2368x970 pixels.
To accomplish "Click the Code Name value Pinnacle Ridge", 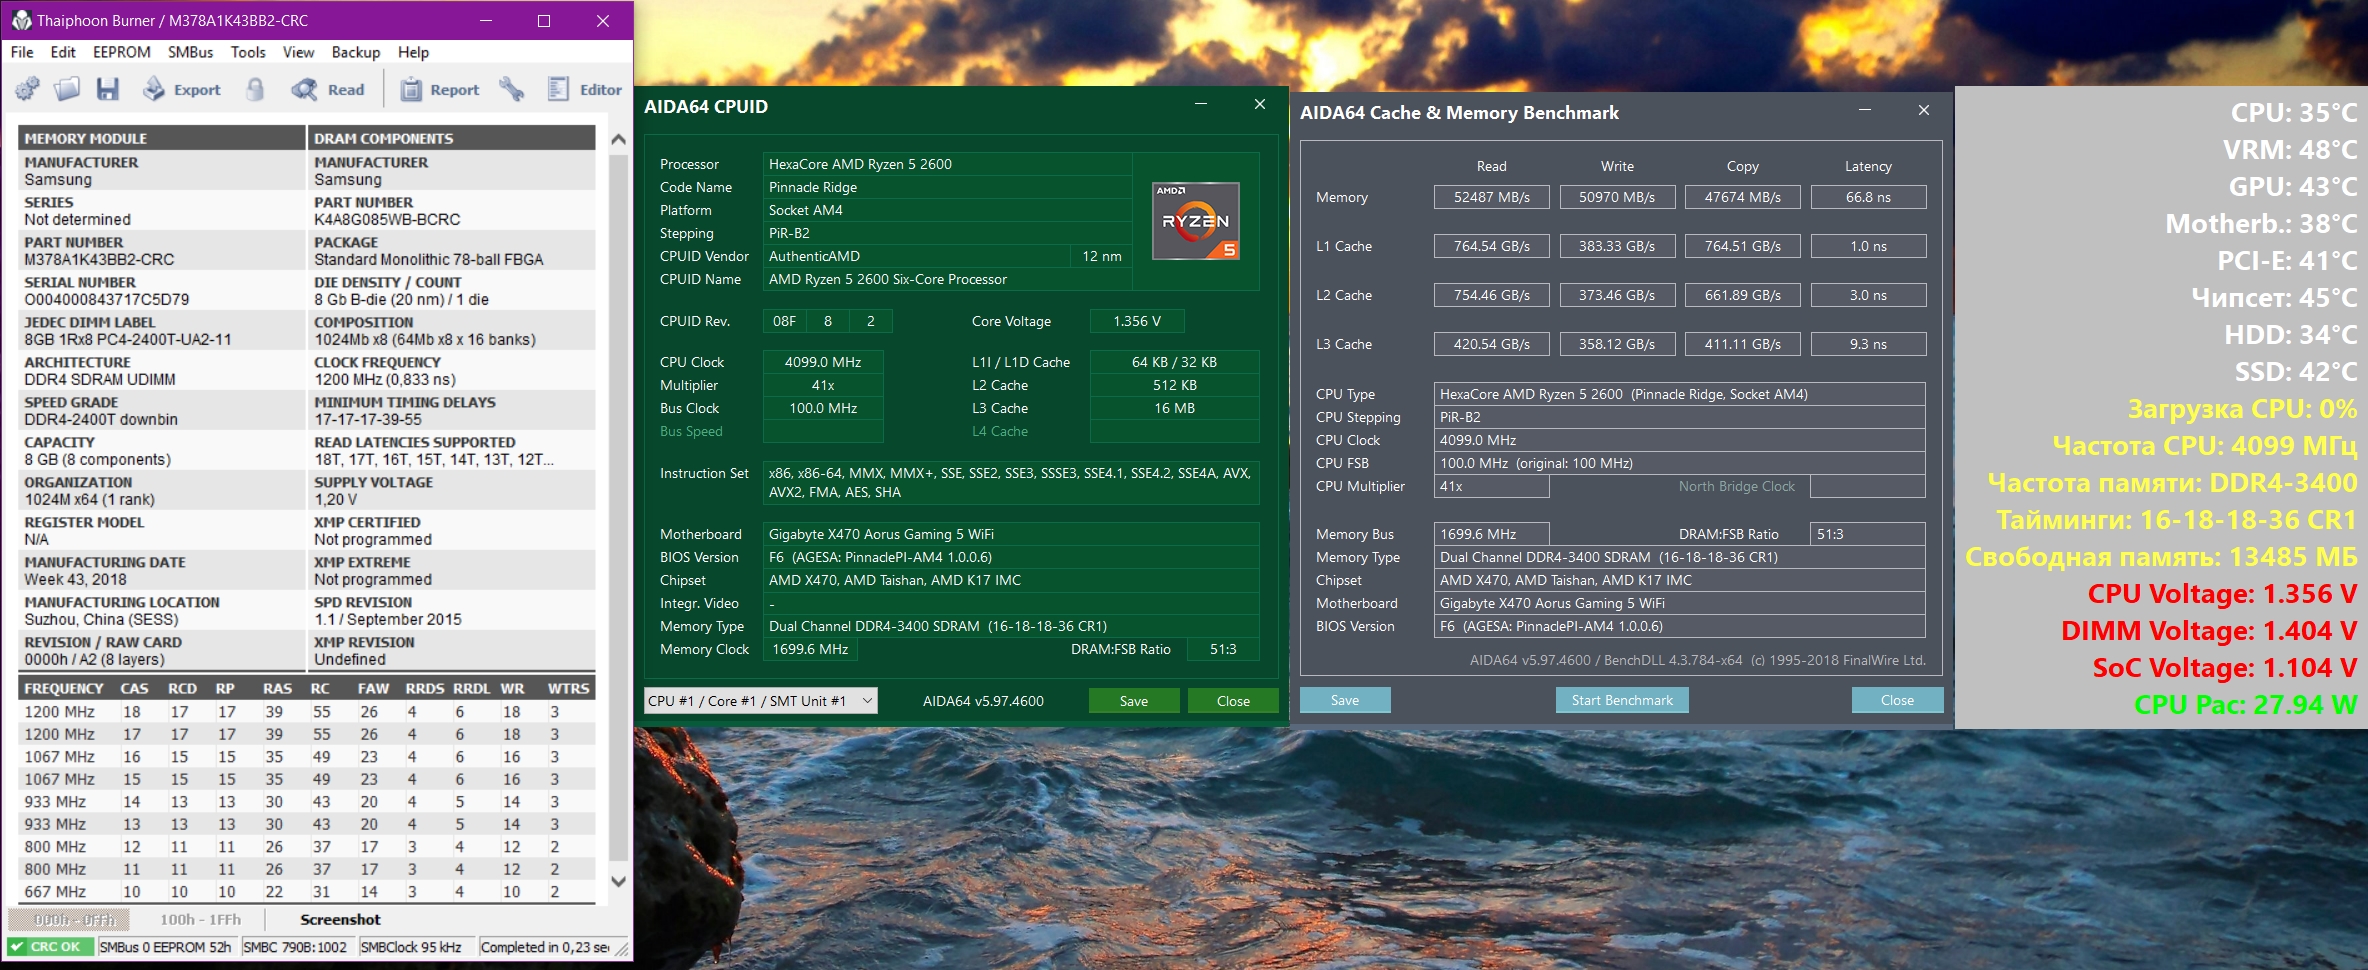I will (948, 187).
